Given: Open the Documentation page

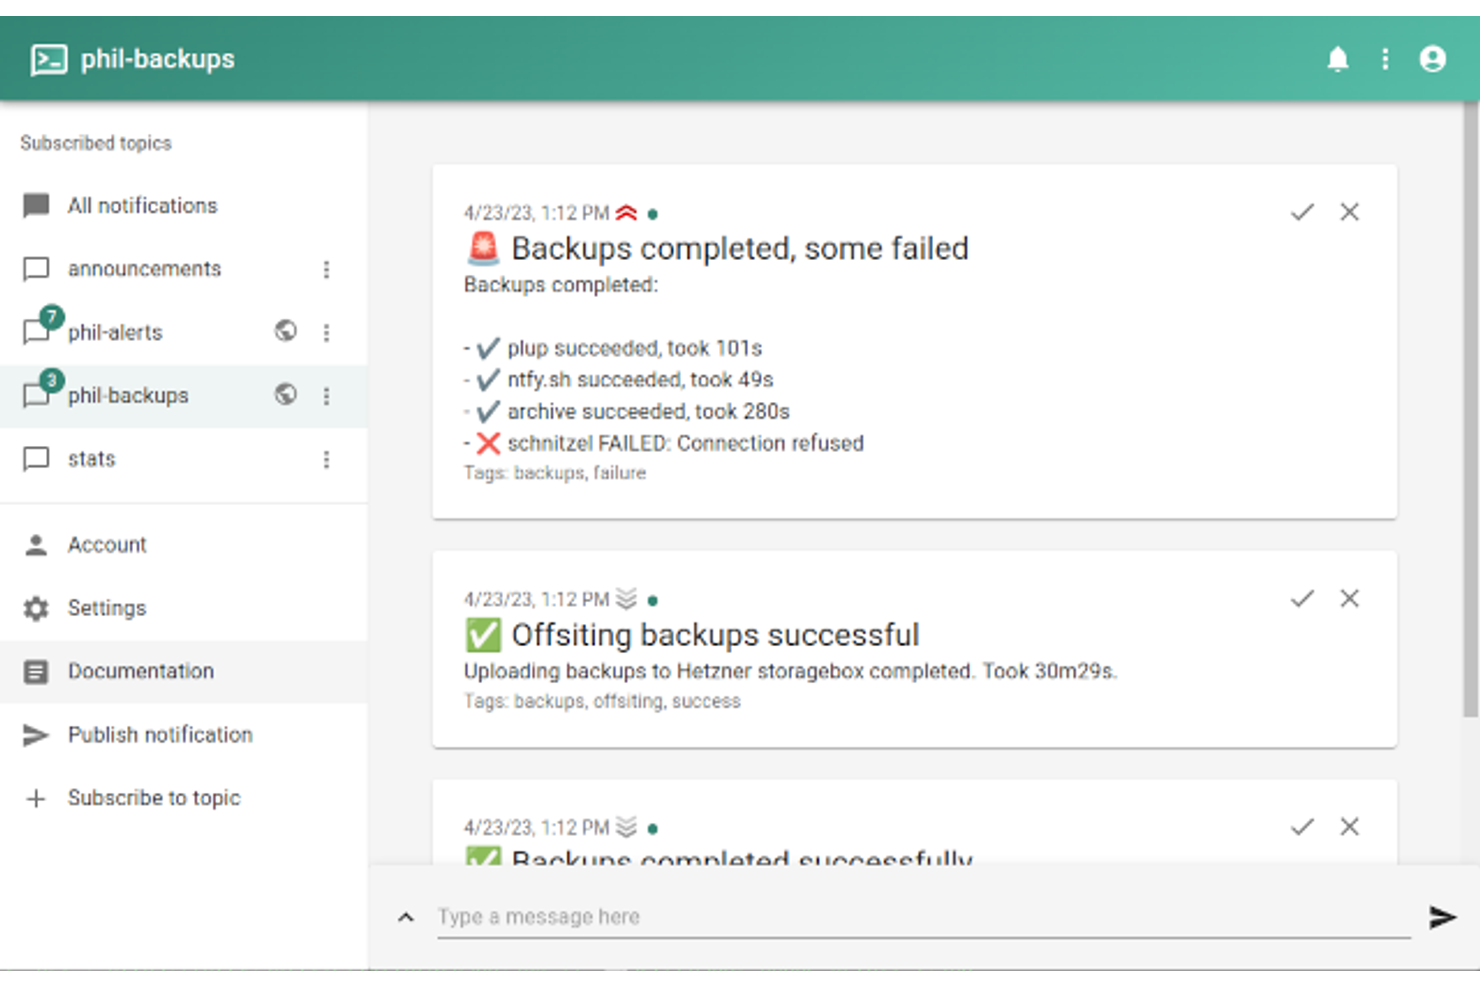Looking at the screenshot, I should click(140, 671).
